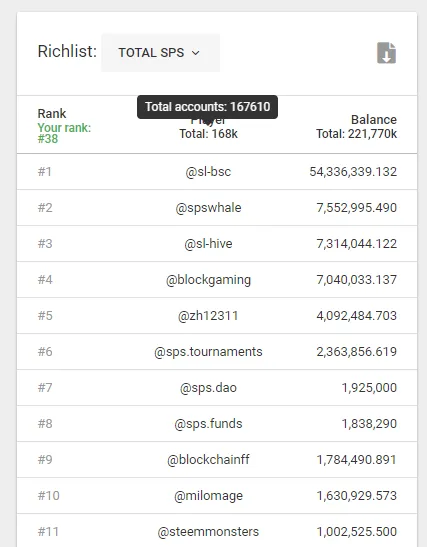Download the richlist export file icon

coord(387,53)
